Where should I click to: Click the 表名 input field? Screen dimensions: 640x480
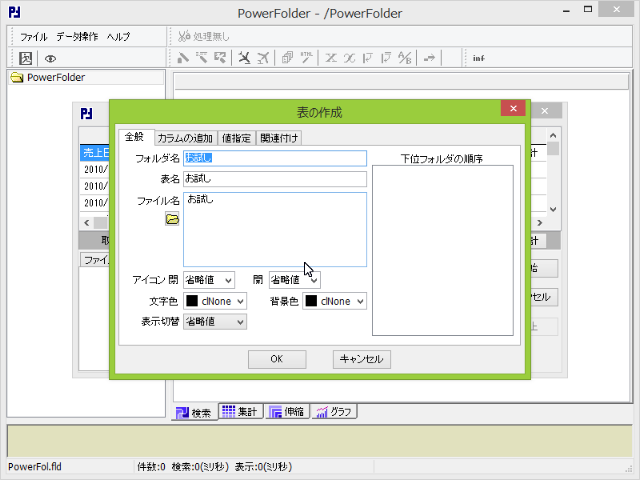pyautogui.click(x=275, y=179)
